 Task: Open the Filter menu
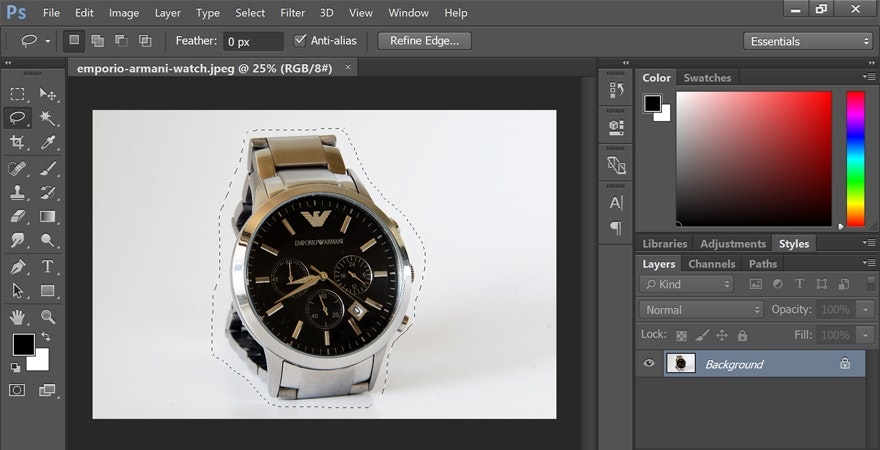(x=292, y=13)
